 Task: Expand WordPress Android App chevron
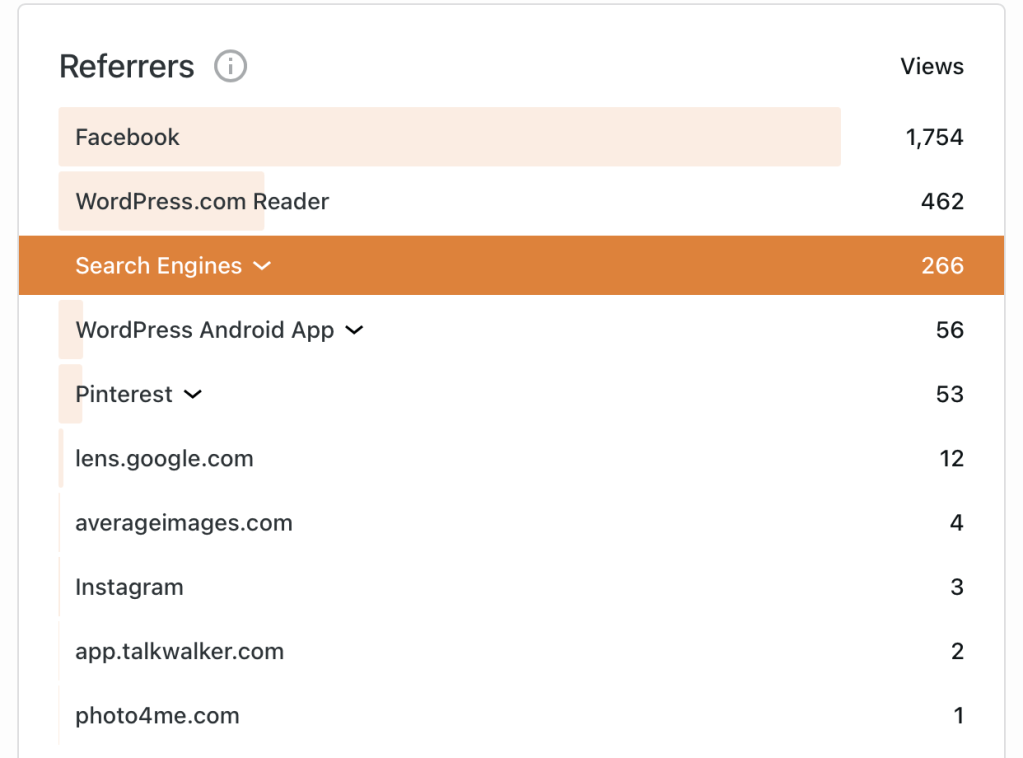point(354,330)
